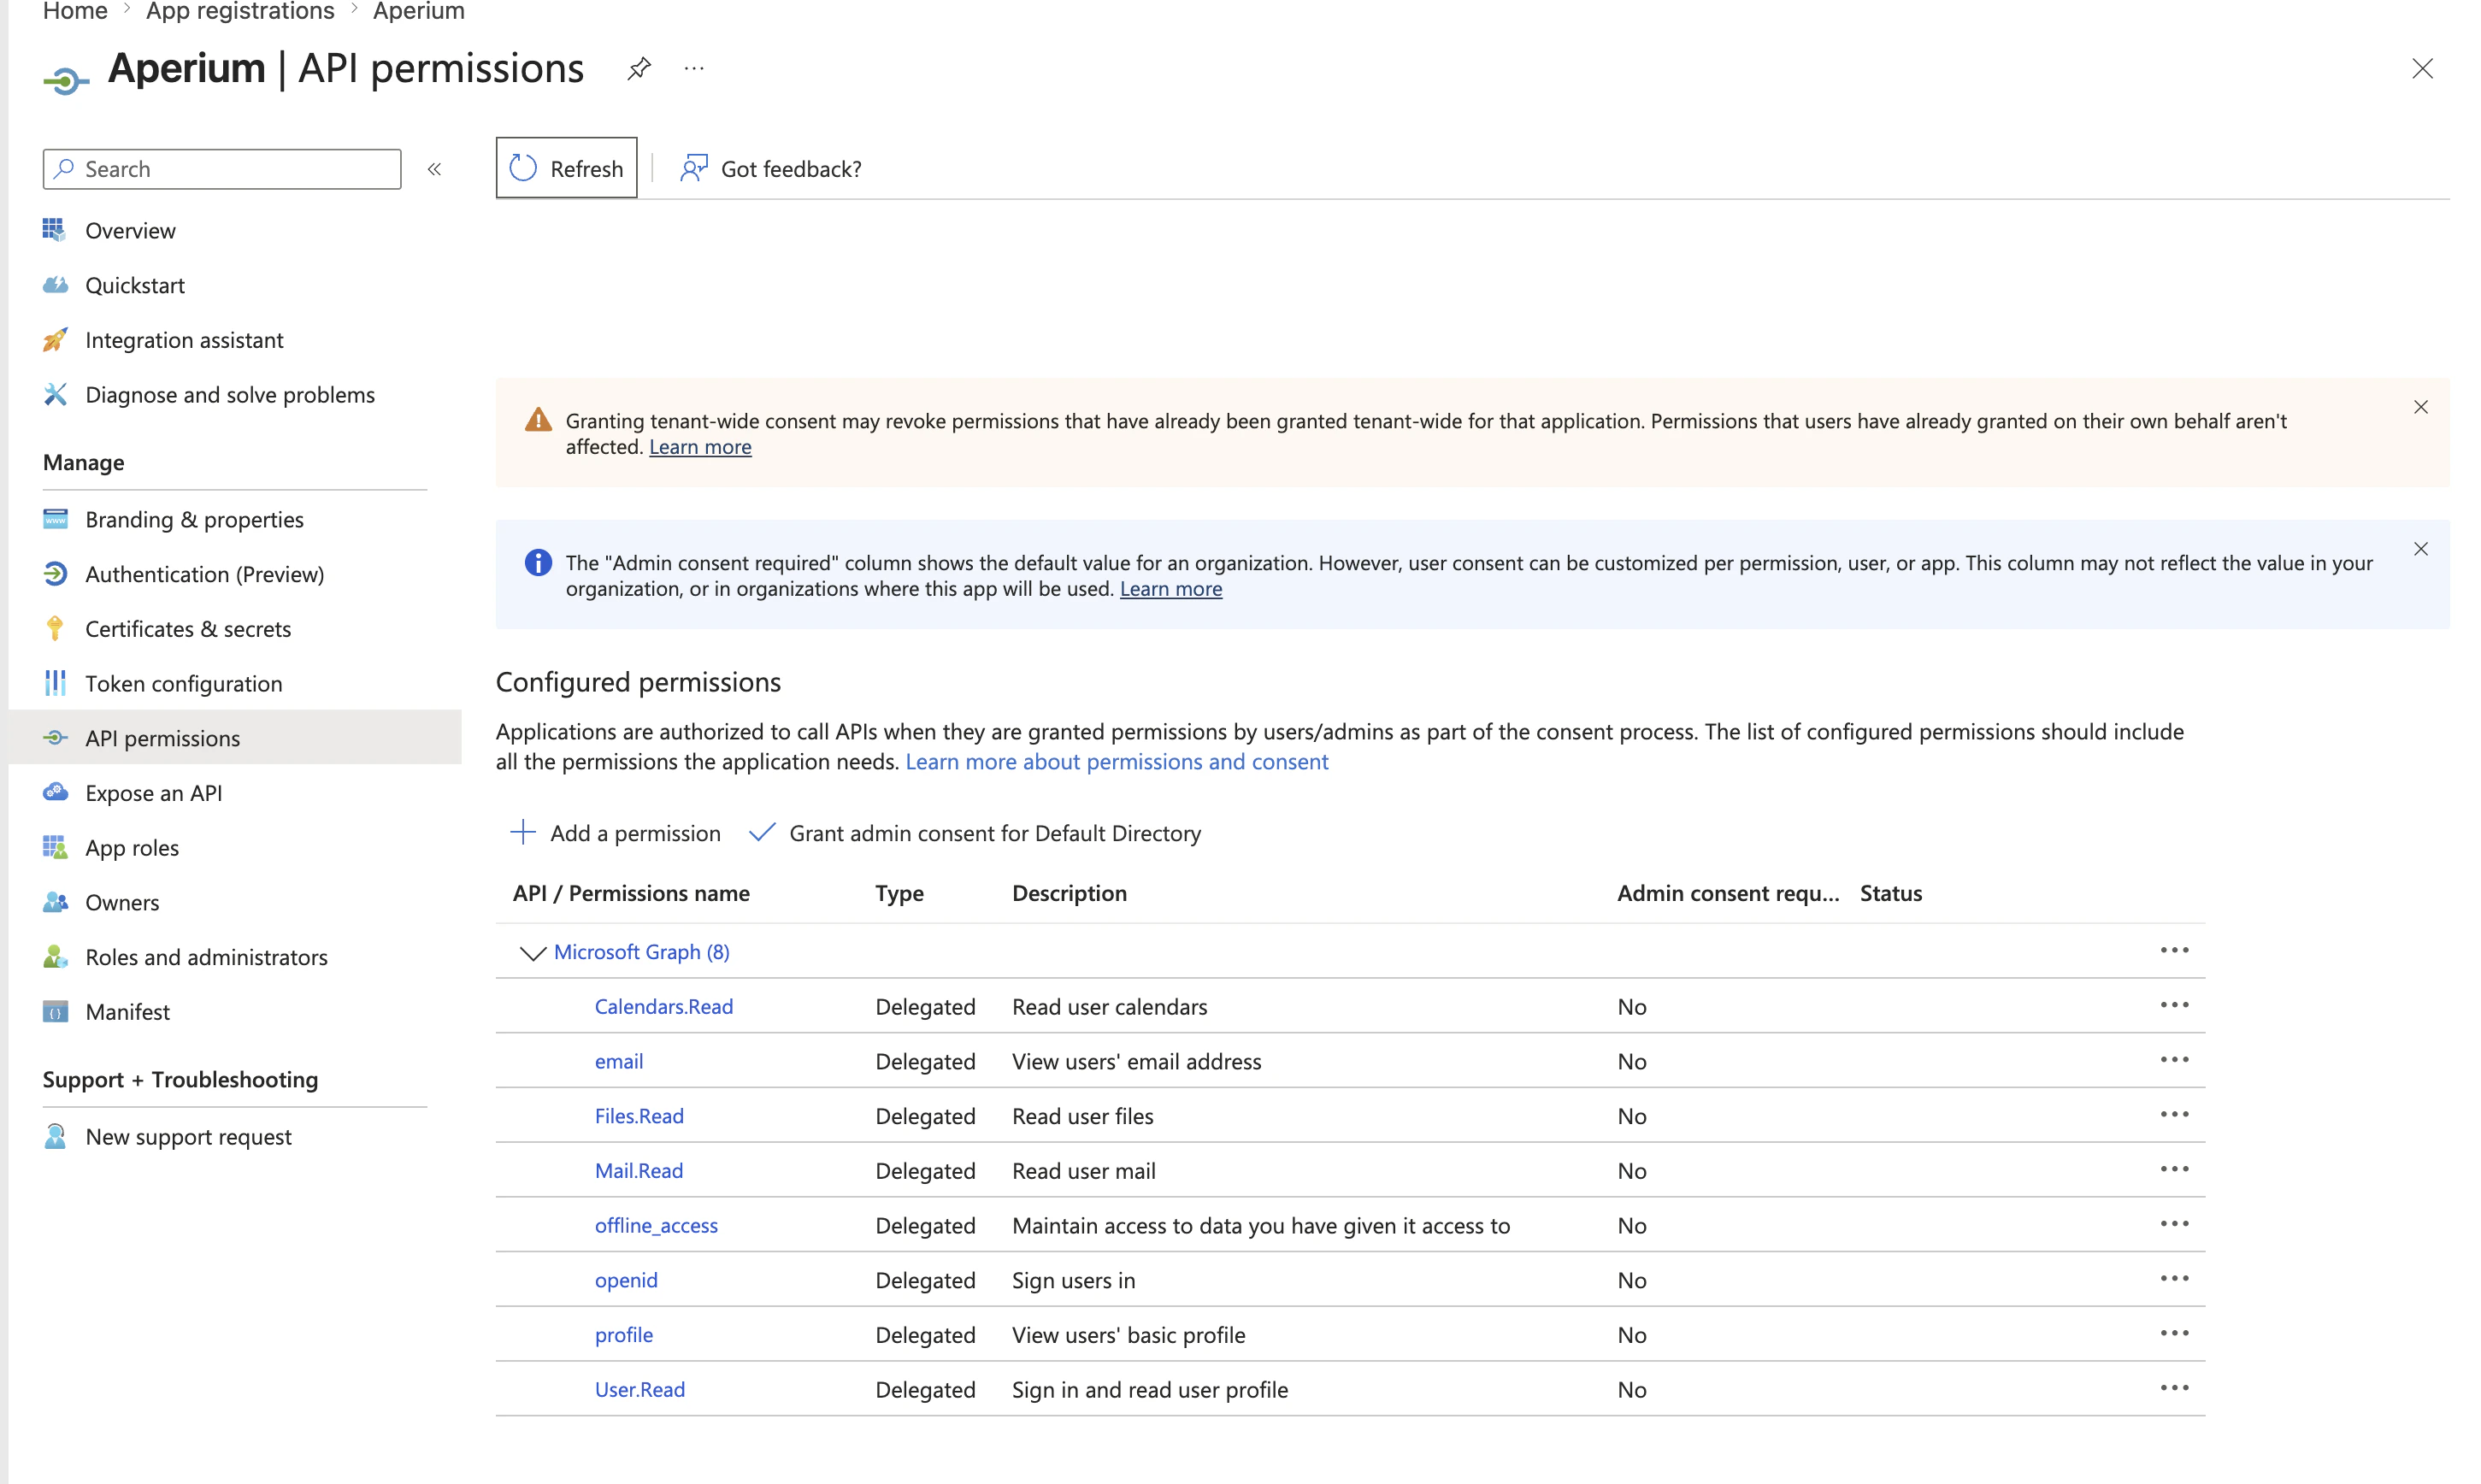
Task: Open the email permission
Action: pyautogui.click(x=618, y=1062)
